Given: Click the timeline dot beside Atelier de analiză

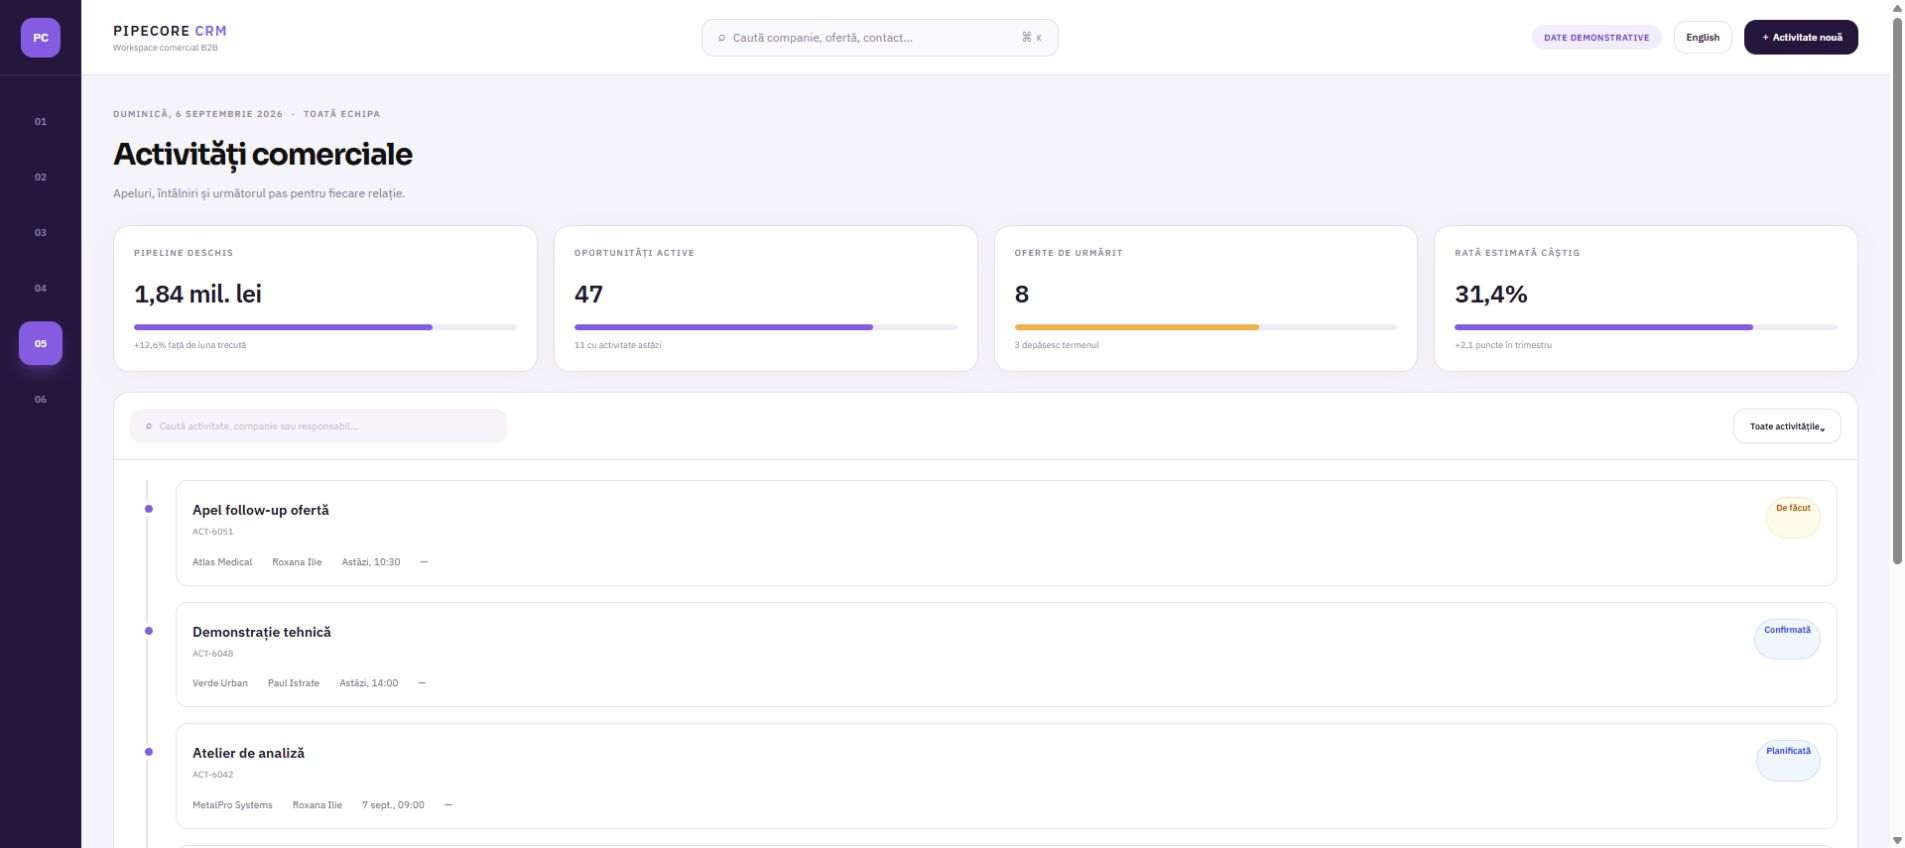Looking at the screenshot, I should tap(149, 752).
